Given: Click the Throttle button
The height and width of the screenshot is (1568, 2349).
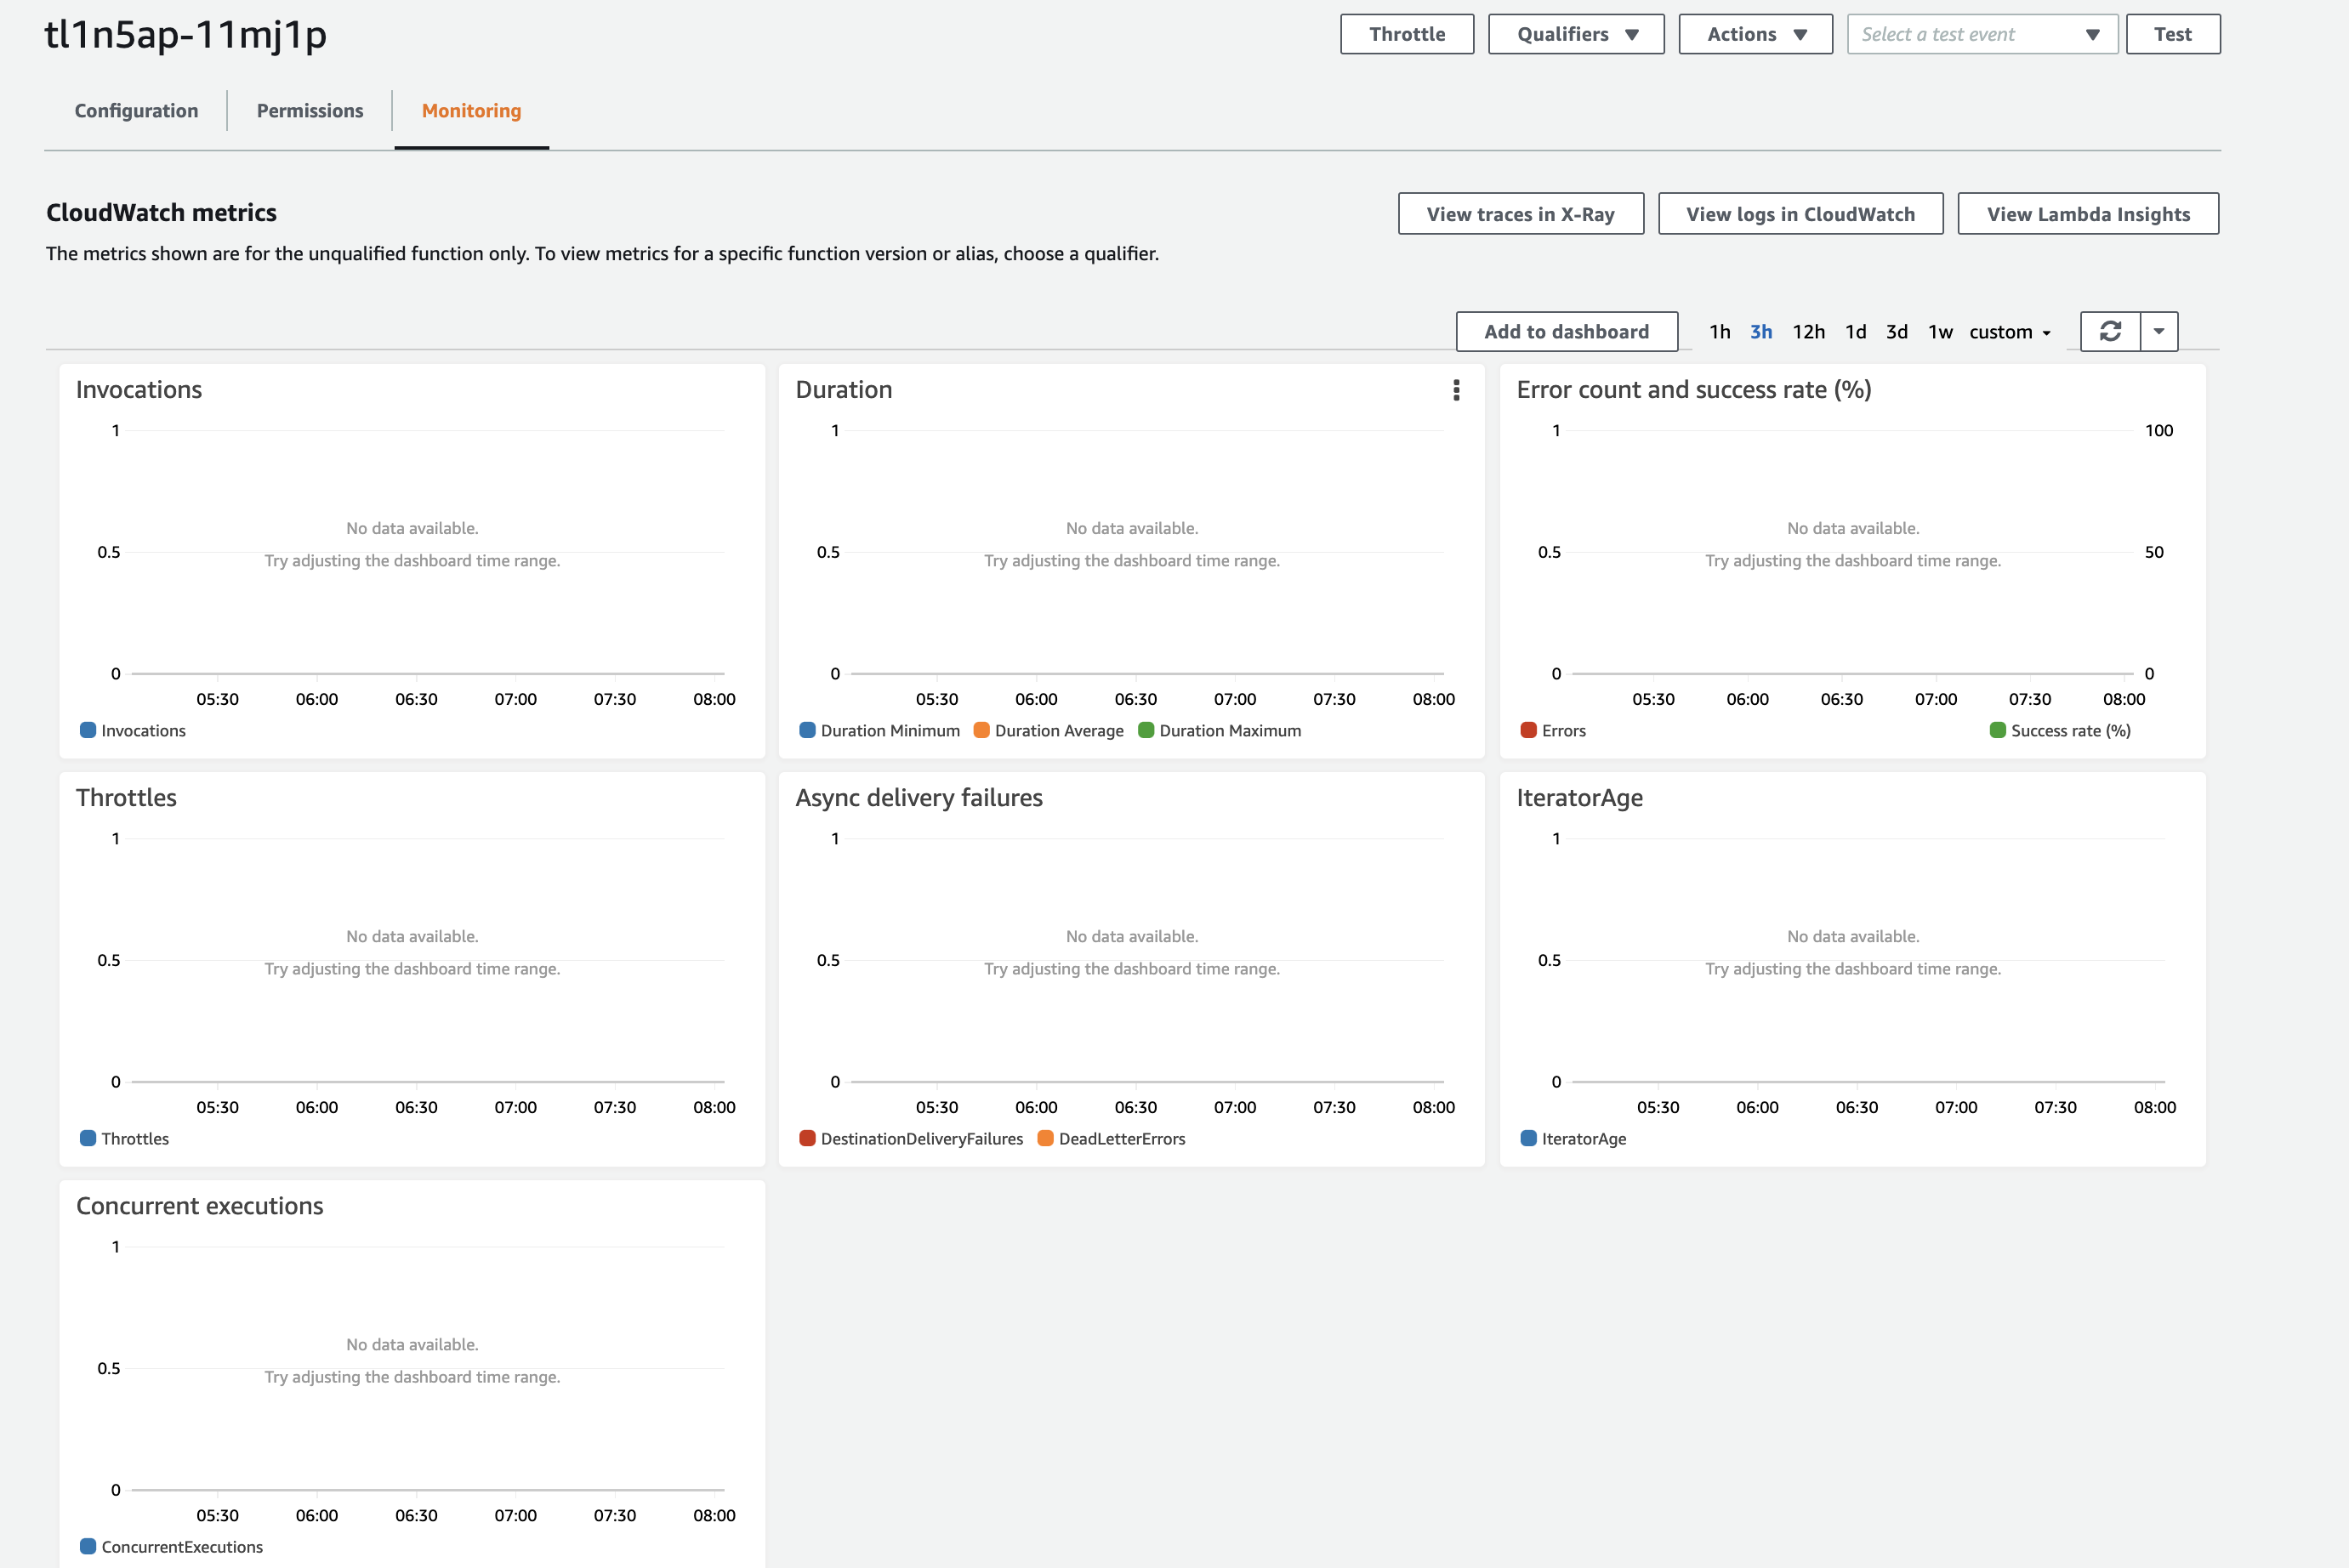Looking at the screenshot, I should (1407, 33).
